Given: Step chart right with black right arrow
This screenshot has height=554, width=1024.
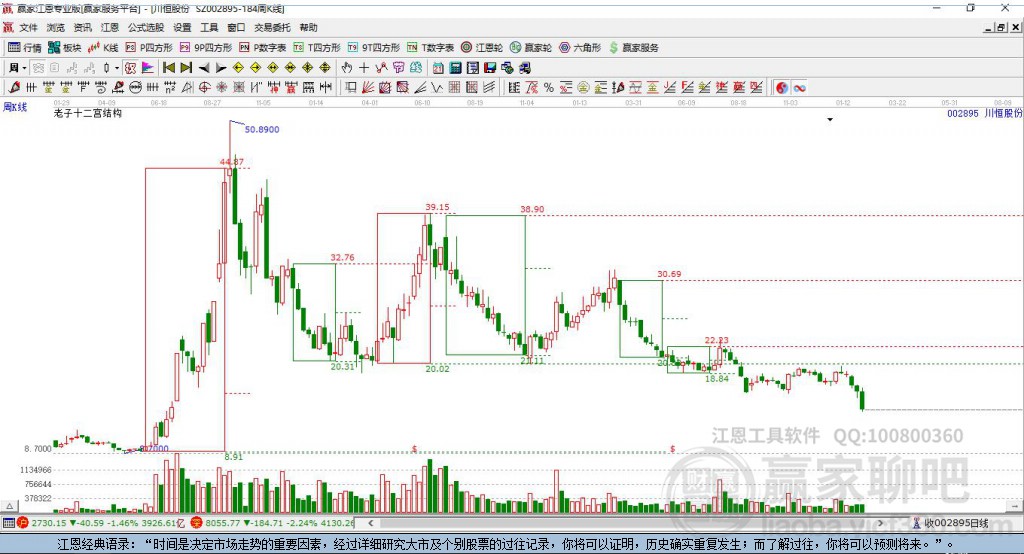Looking at the screenshot, I should (x=221, y=68).
